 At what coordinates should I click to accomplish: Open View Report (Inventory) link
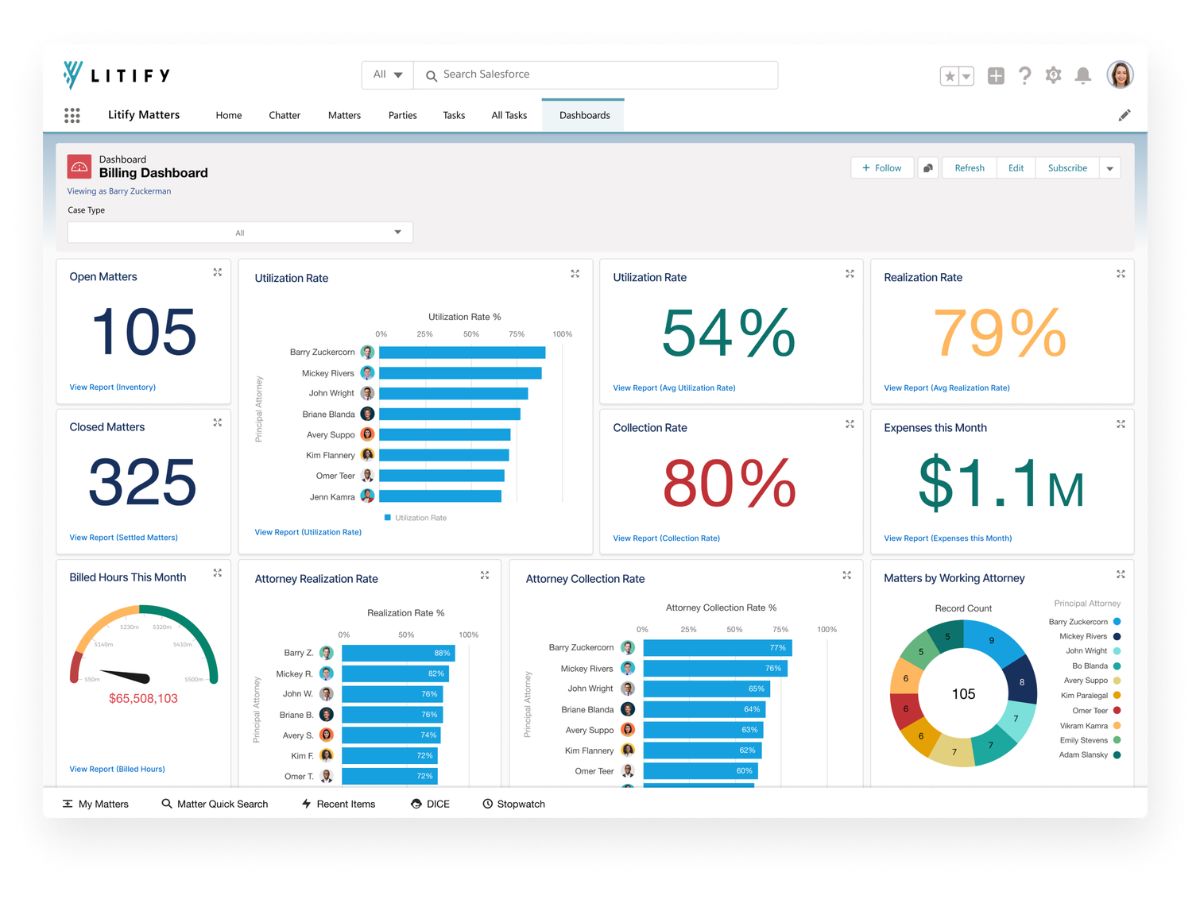(x=112, y=387)
